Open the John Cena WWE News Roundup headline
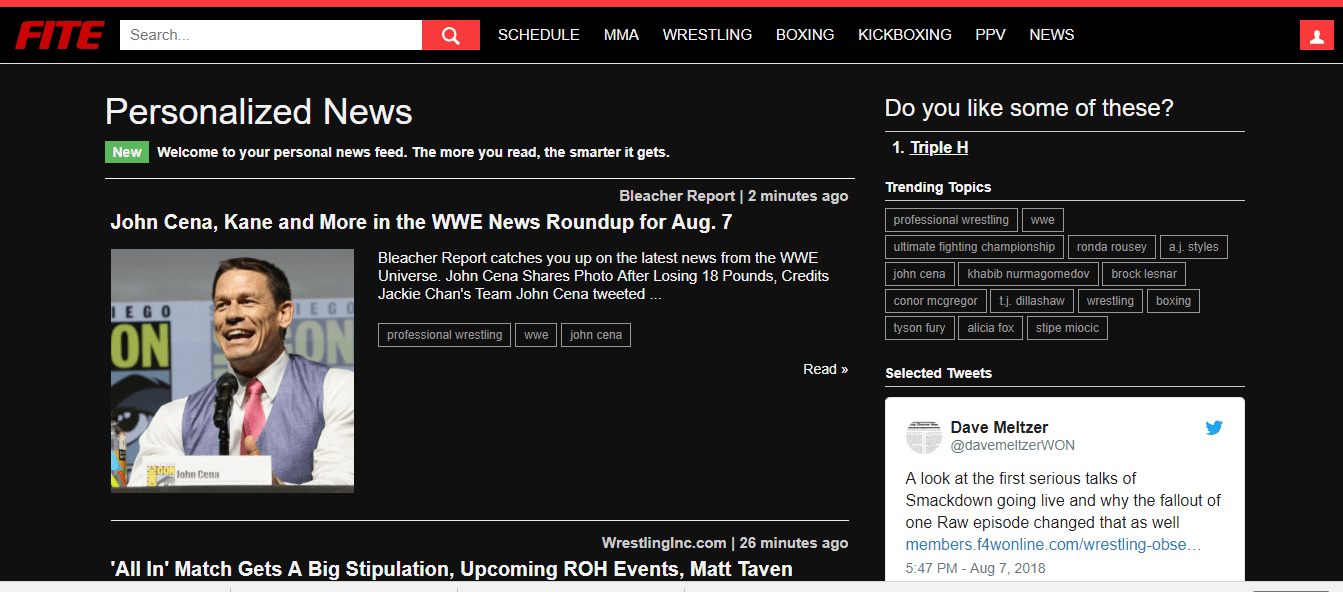The width and height of the screenshot is (1343, 592). click(x=421, y=222)
